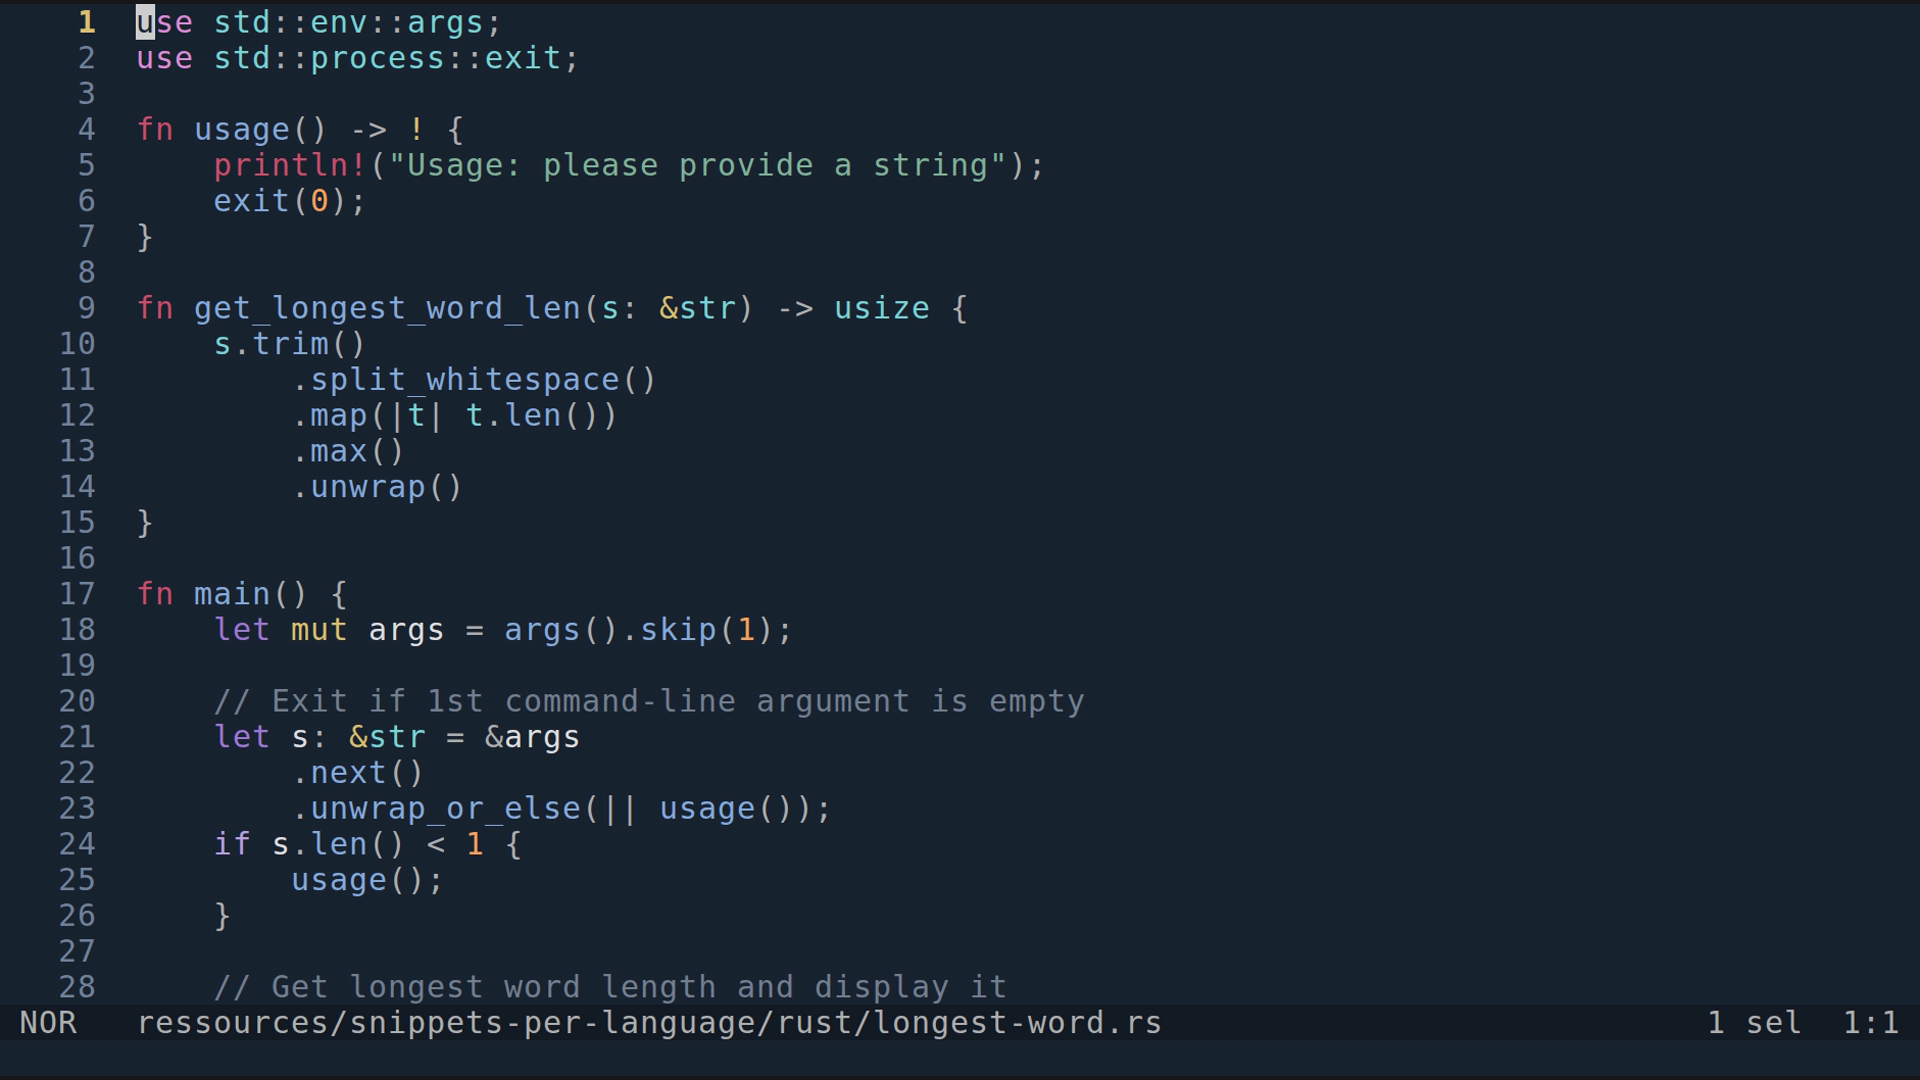This screenshot has height=1080, width=1920.
Task: Click the .unwrap_or_else method call
Action: pyautogui.click(x=445, y=808)
